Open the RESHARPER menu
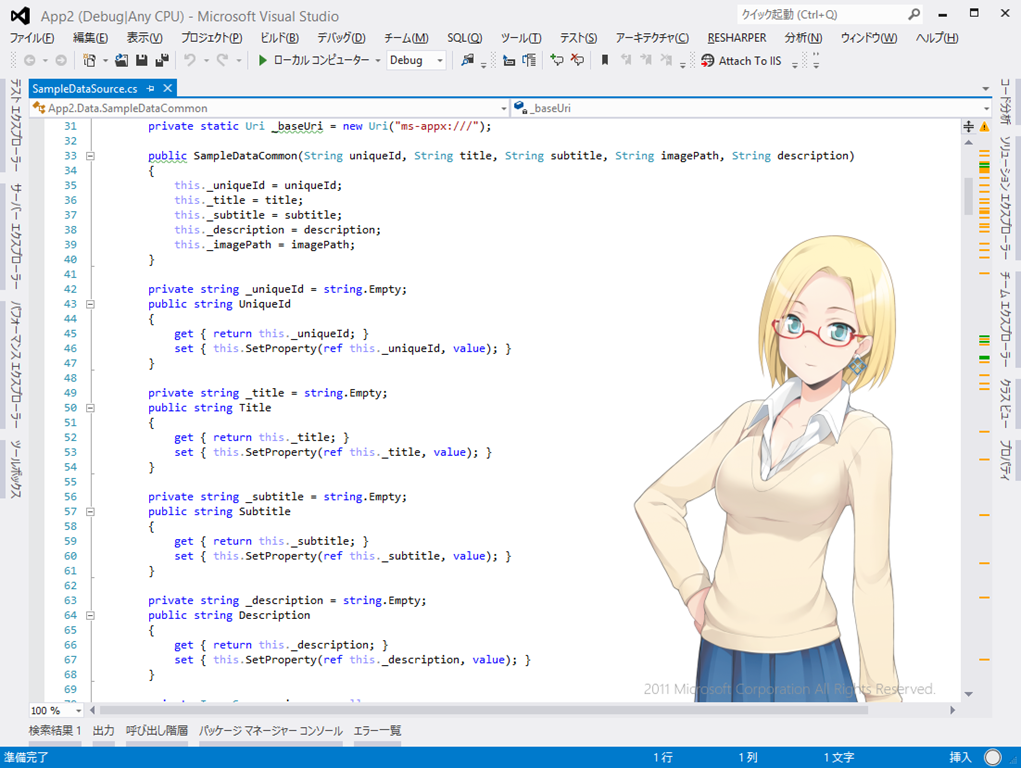Viewport: 1021px width, 768px height. 736,38
